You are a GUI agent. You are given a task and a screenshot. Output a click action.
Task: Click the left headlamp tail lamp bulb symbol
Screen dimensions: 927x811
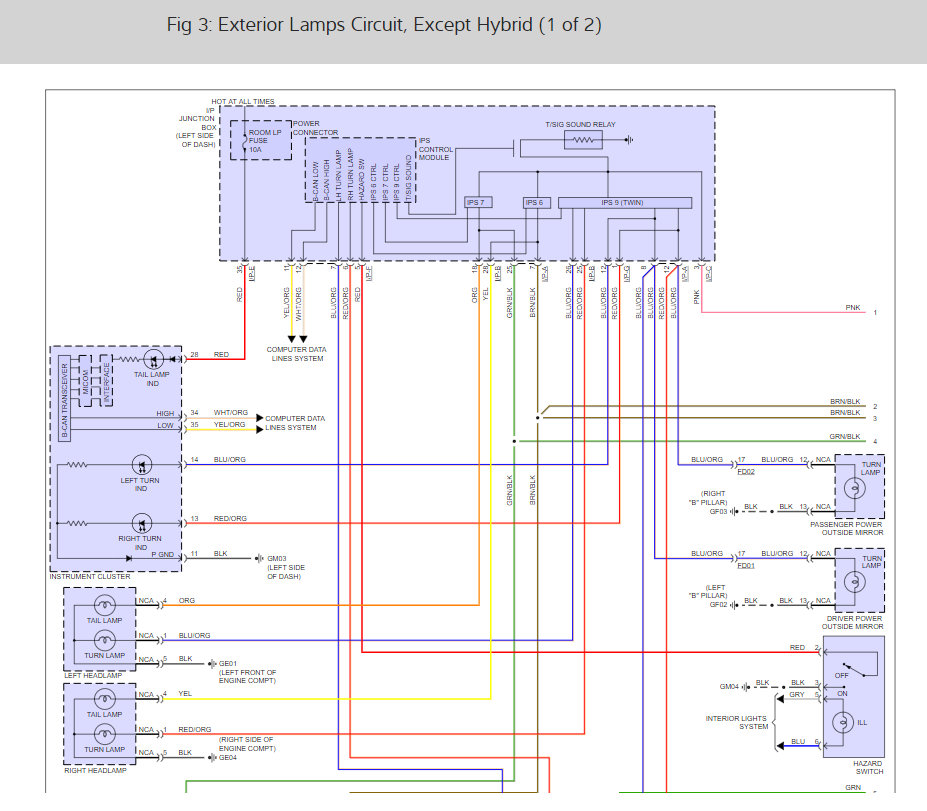click(105, 605)
